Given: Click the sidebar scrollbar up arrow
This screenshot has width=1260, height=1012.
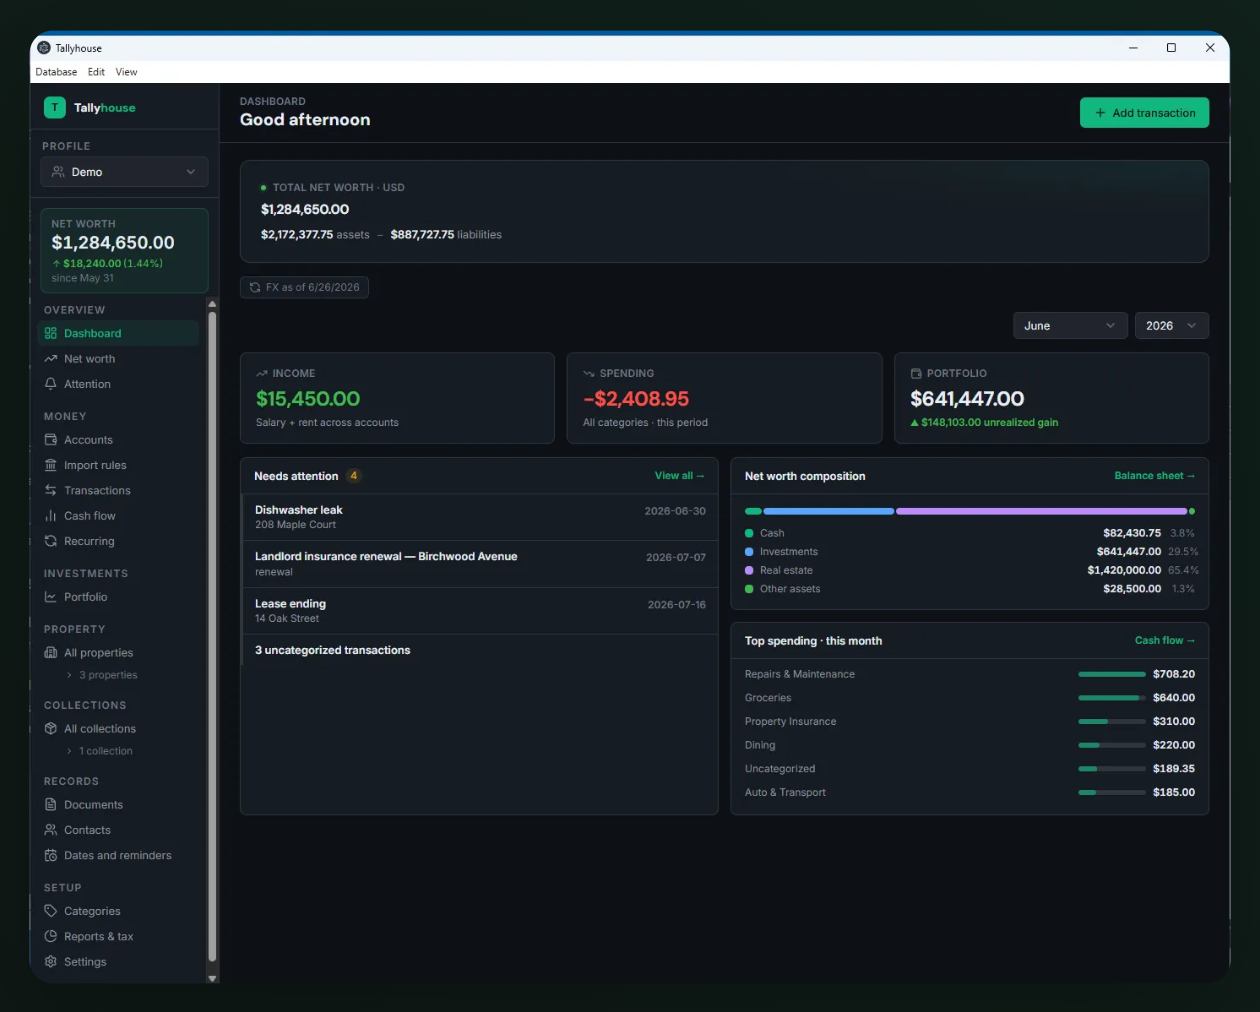Looking at the screenshot, I should 212,303.
